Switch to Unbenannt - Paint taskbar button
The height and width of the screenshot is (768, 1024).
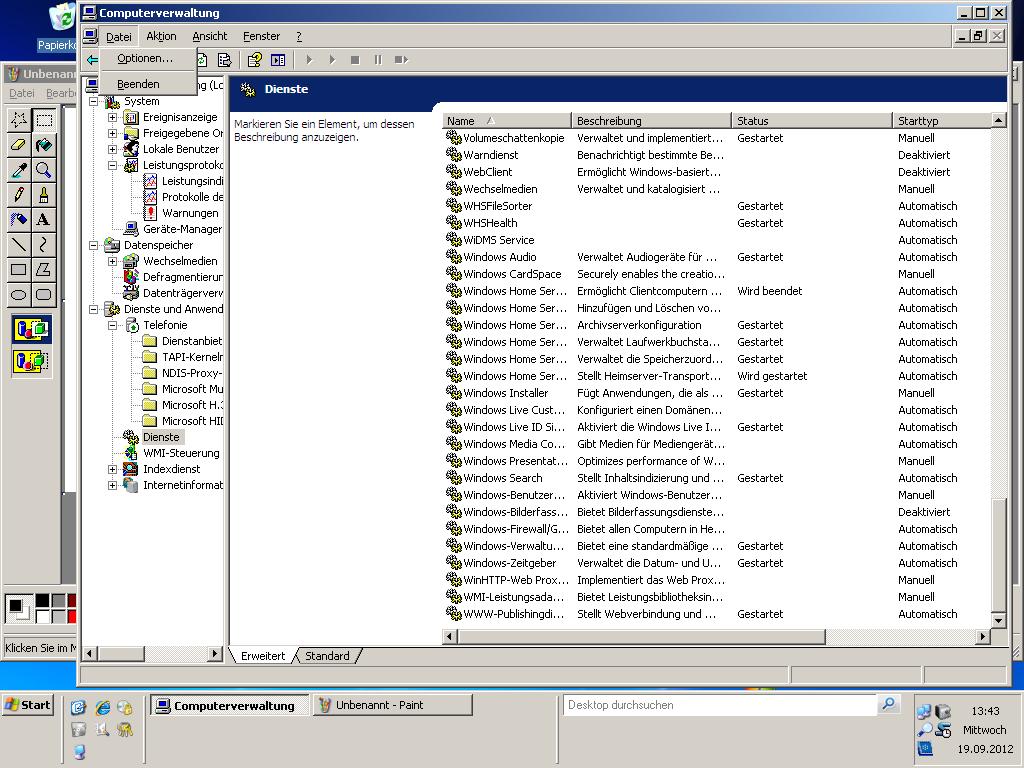(393, 705)
